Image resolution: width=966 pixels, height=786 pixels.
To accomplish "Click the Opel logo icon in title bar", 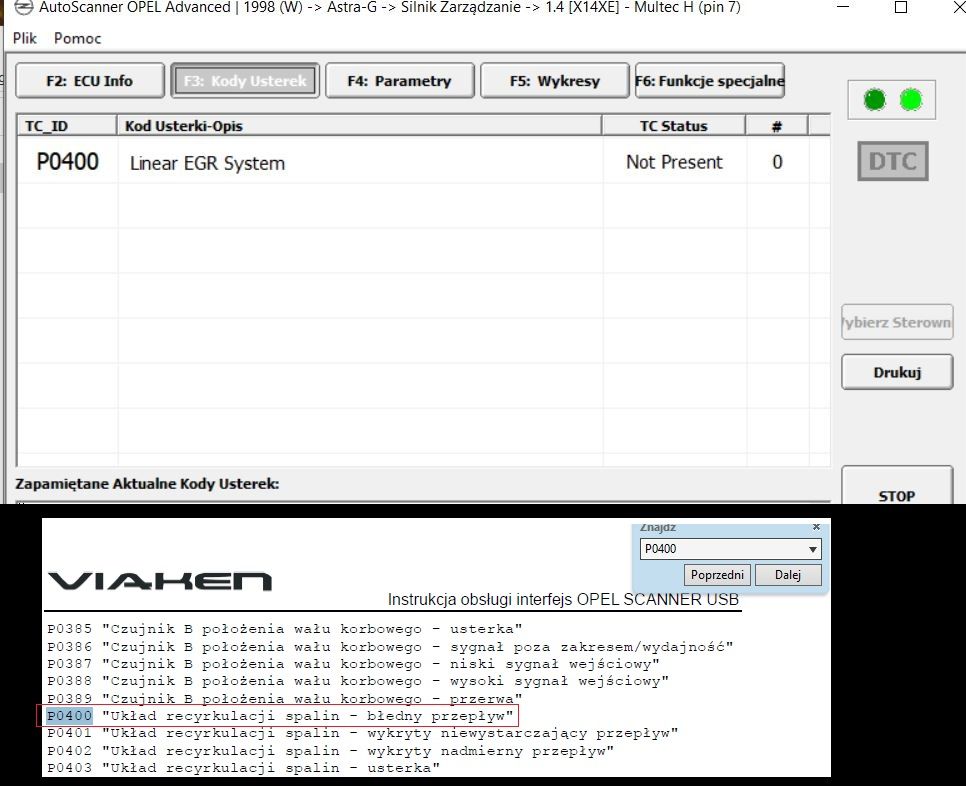I will (23, 7).
